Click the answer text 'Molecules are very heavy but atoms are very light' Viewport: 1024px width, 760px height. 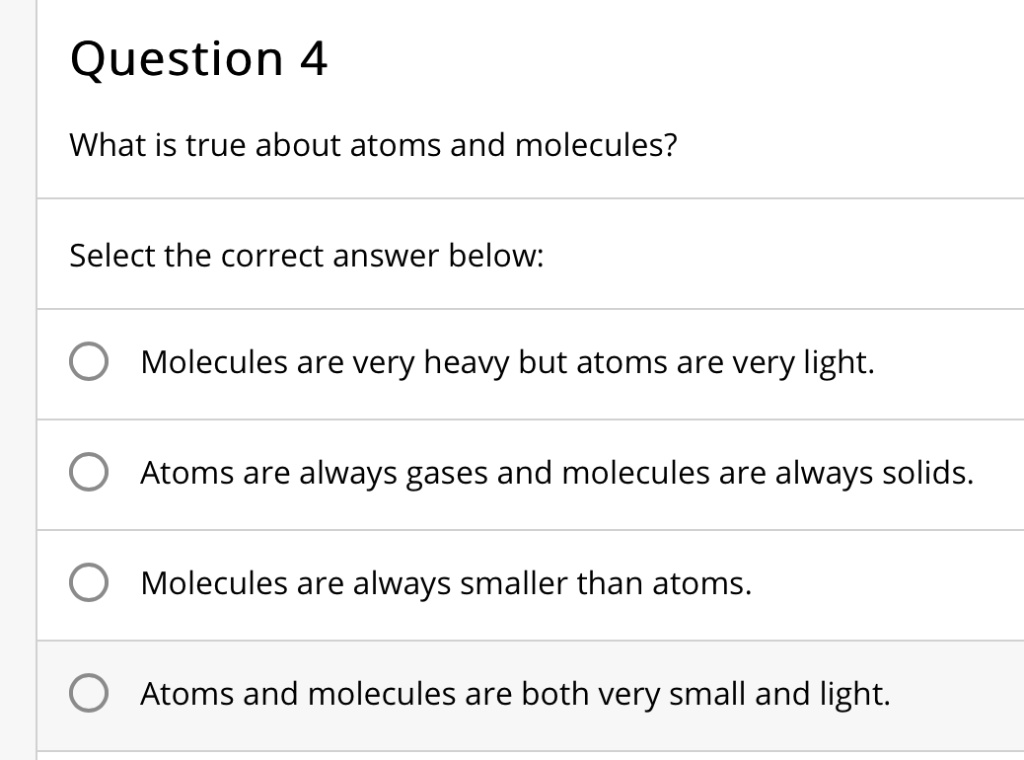coord(506,363)
